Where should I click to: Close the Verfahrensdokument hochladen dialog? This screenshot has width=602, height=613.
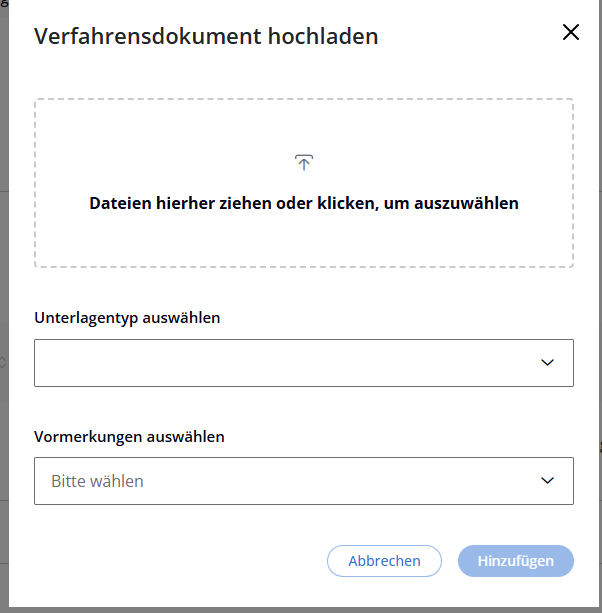pyautogui.click(x=571, y=32)
